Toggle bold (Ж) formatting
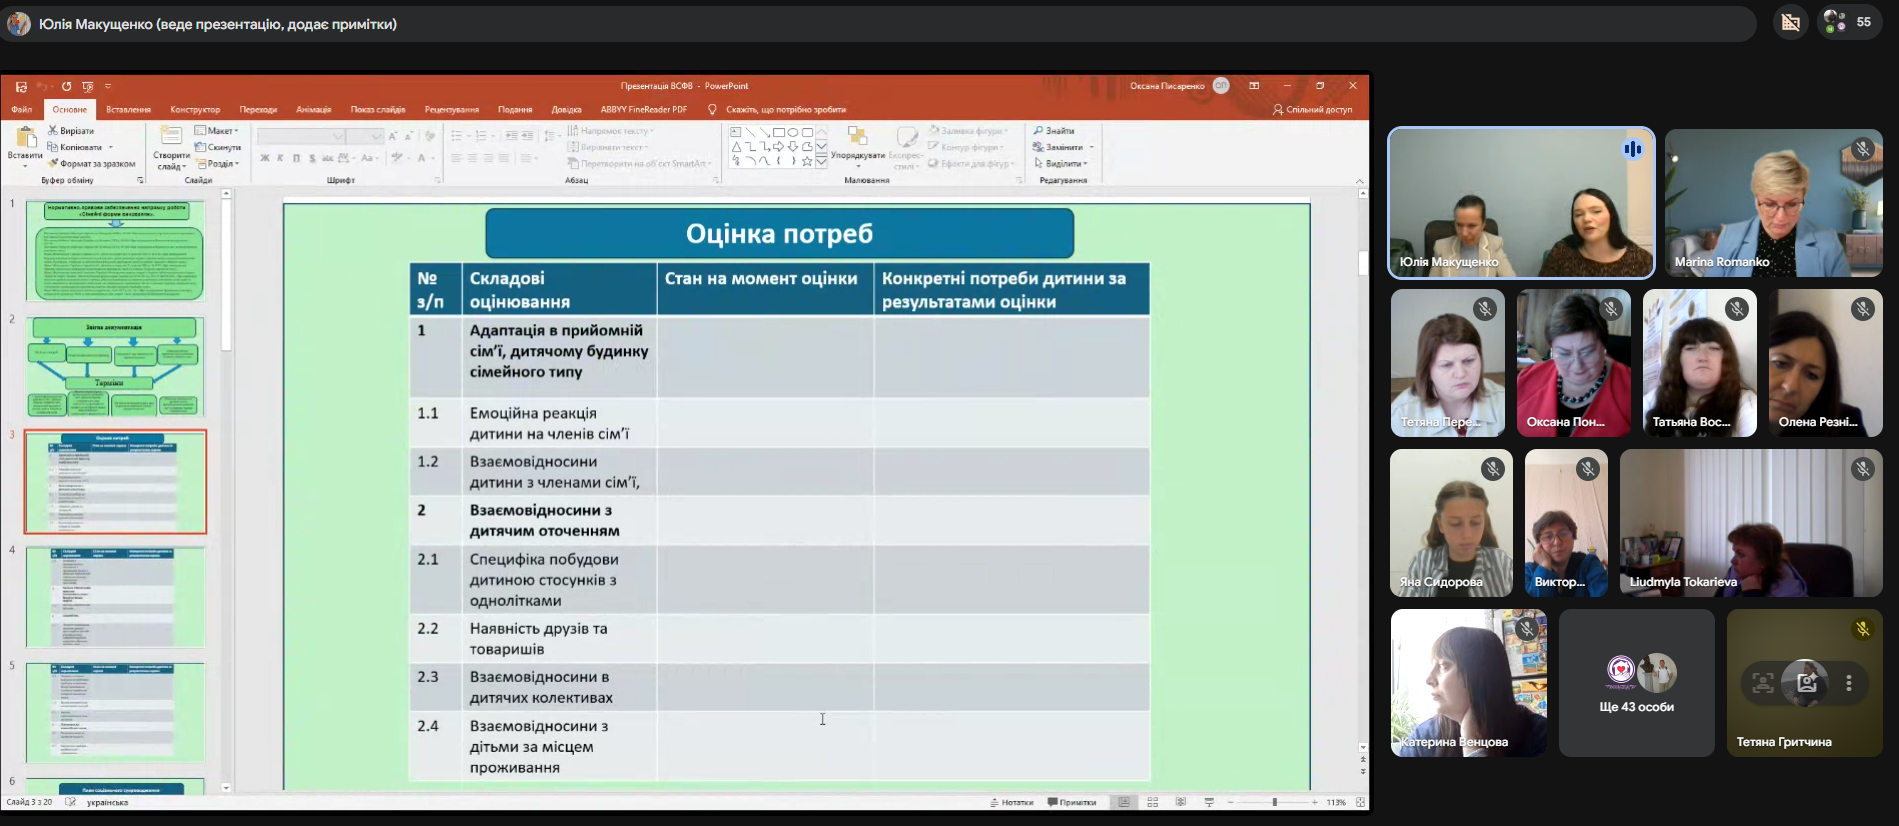1899x826 pixels. pyautogui.click(x=265, y=158)
